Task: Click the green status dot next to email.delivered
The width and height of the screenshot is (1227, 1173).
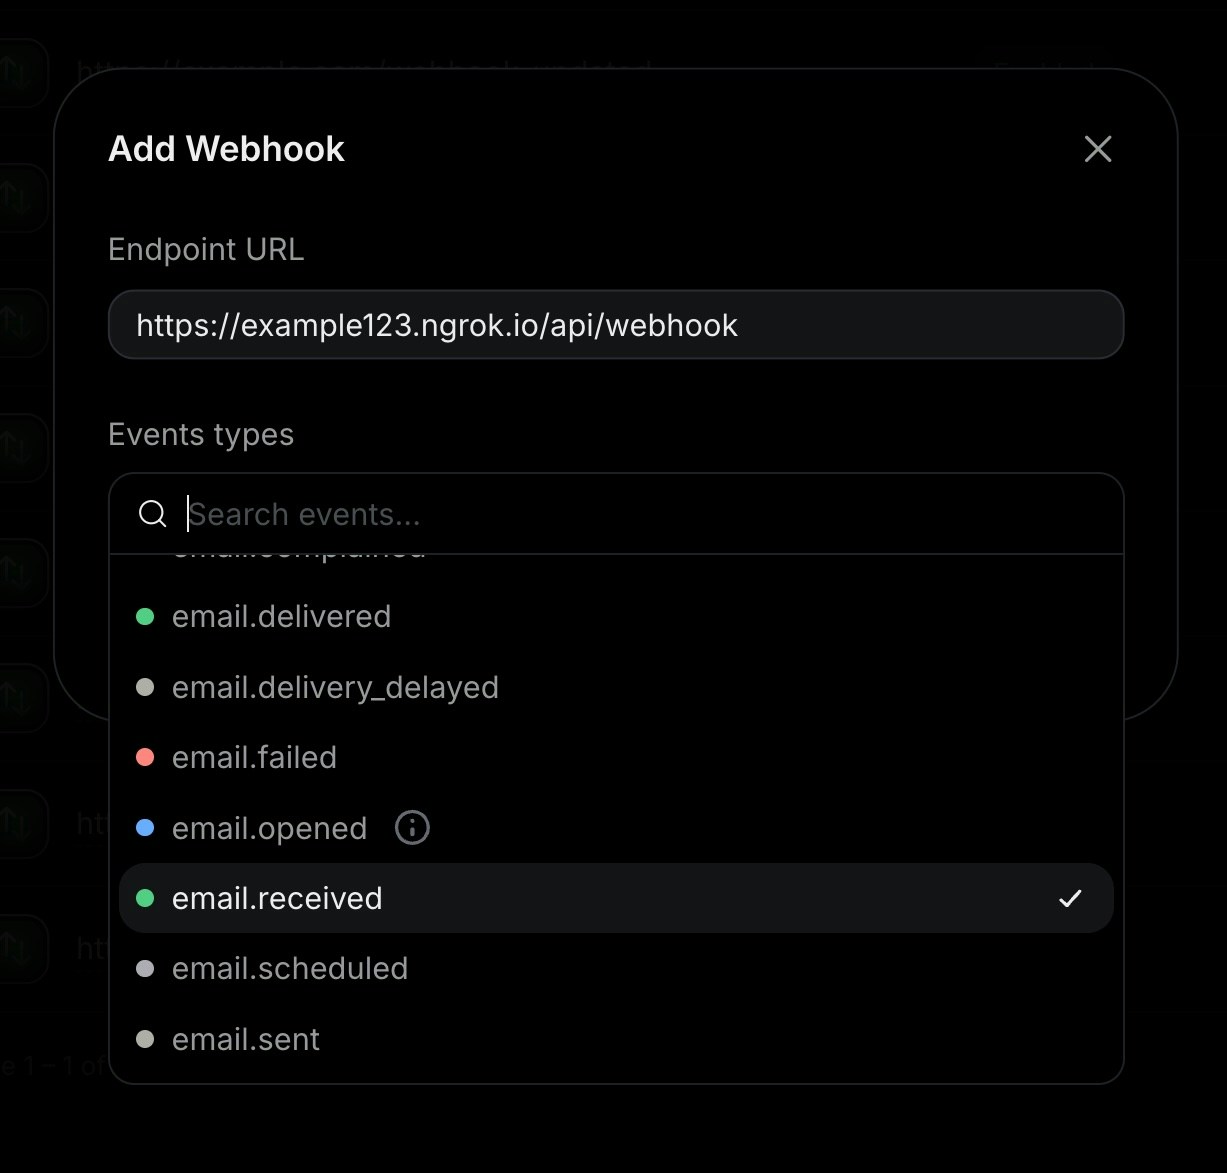Action: 145,616
